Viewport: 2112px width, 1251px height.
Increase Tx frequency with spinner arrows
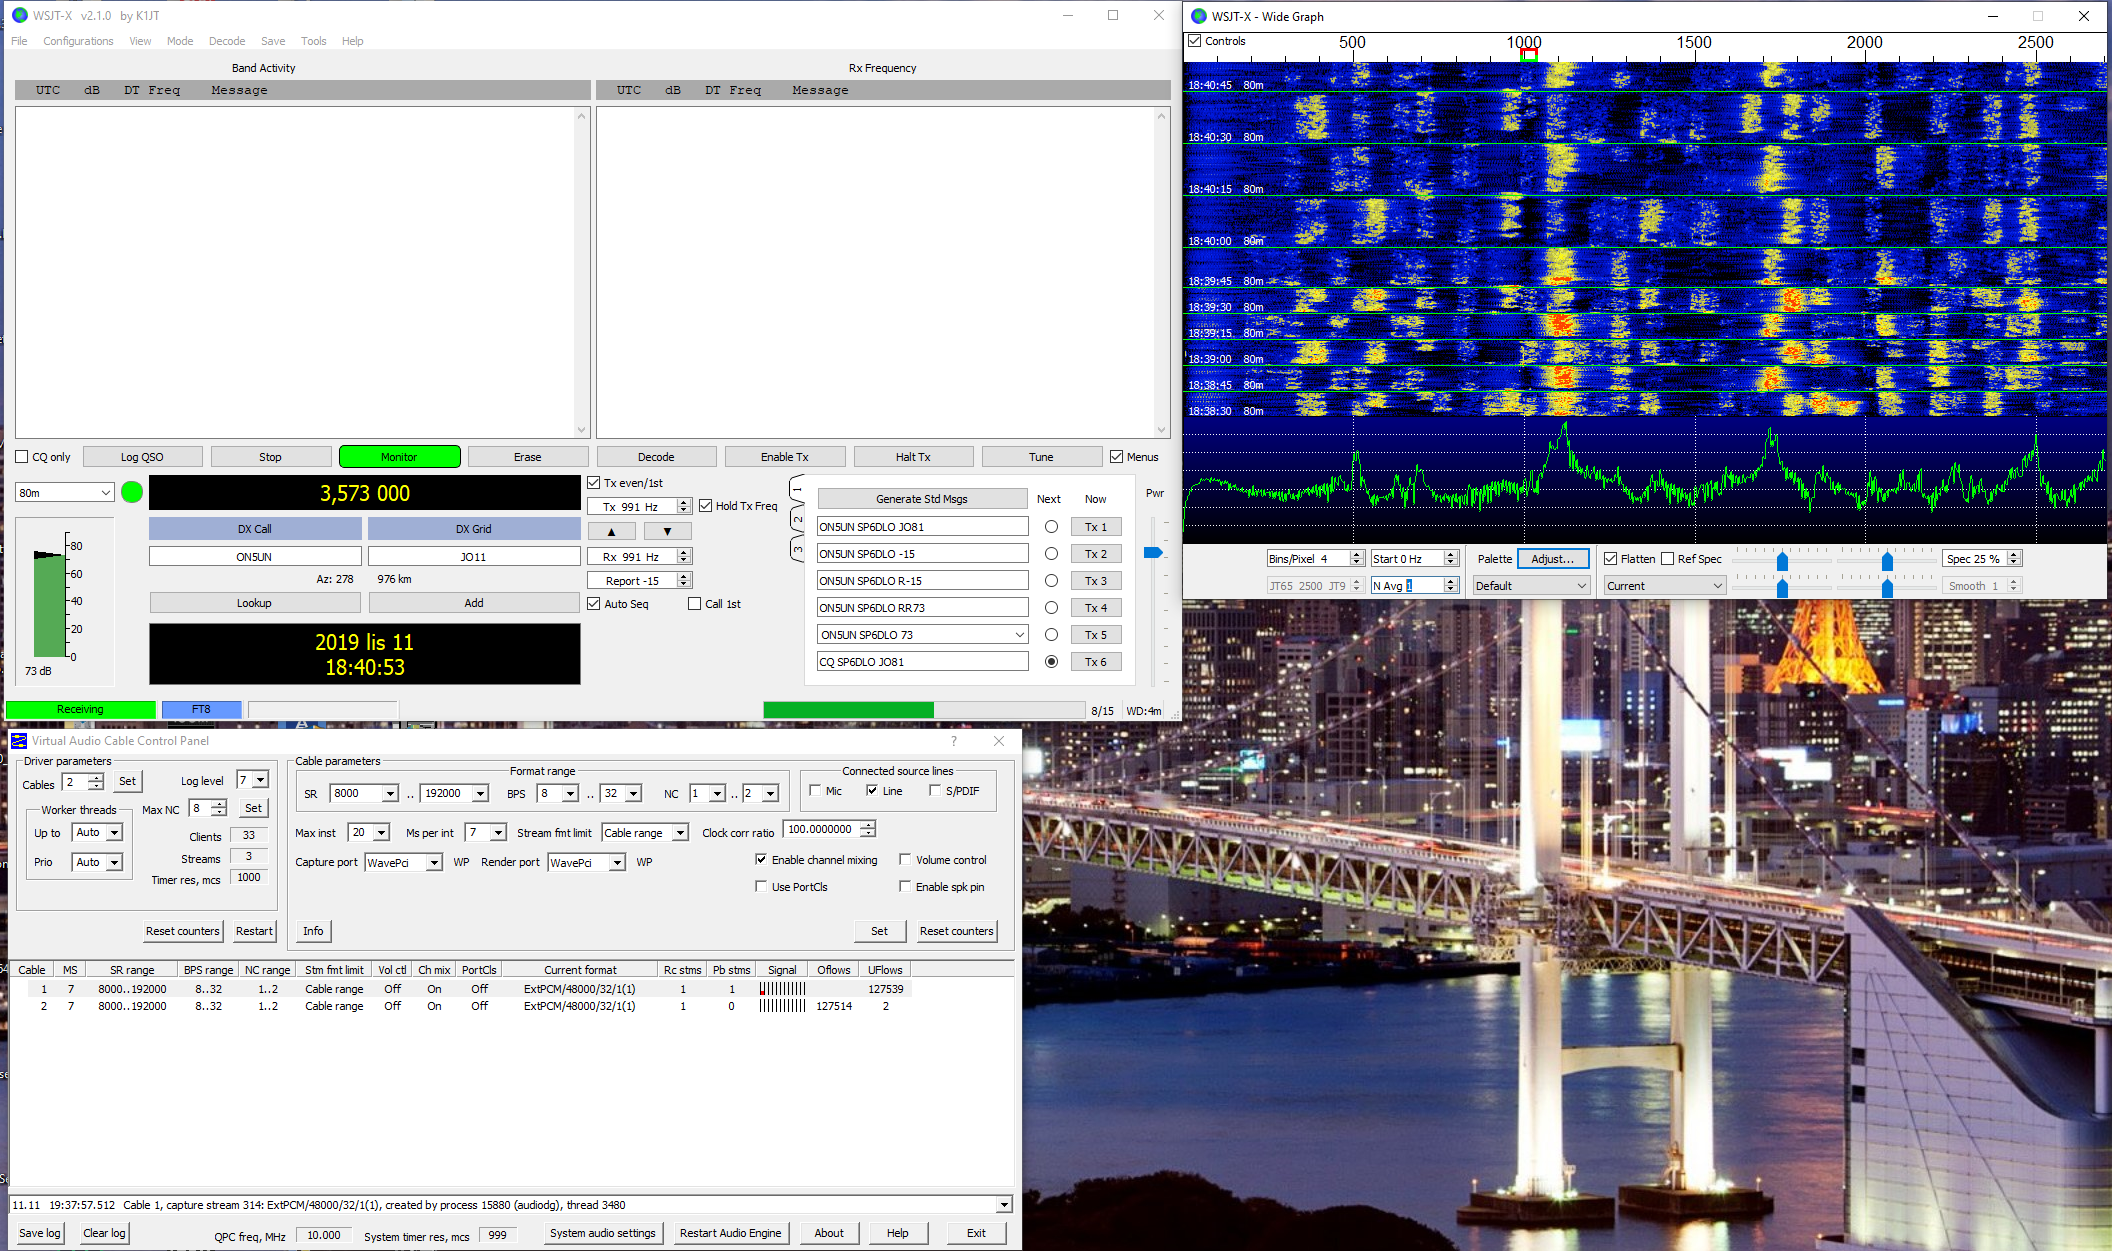click(x=684, y=502)
